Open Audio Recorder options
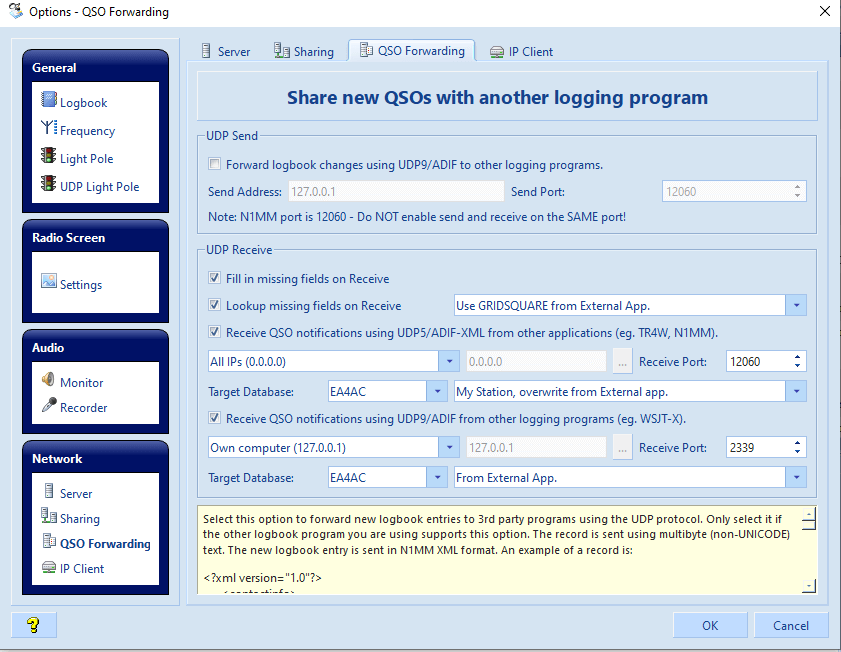The width and height of the screenshot is (841, 652). 83,407
